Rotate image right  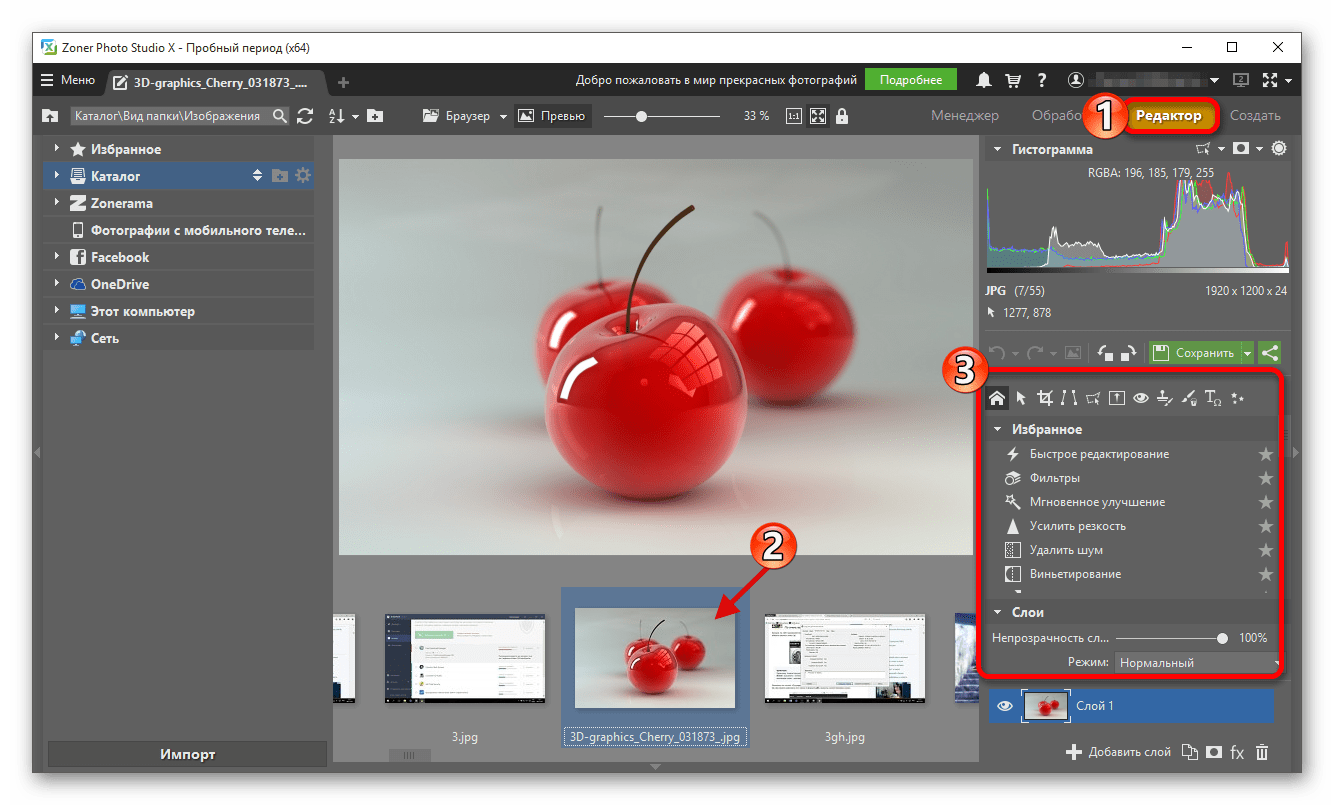1128,352
